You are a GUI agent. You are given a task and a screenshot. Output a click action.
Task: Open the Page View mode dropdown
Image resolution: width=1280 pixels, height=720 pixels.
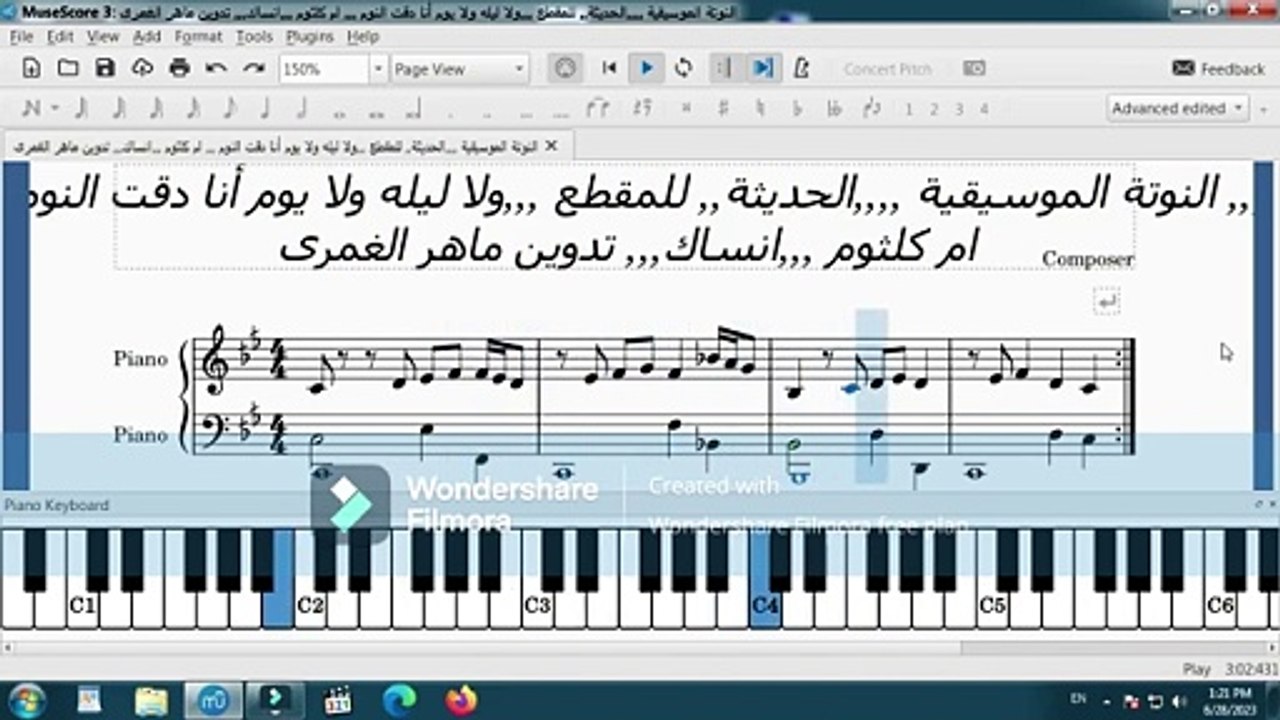pyautogui.click(x=459, y=68)
